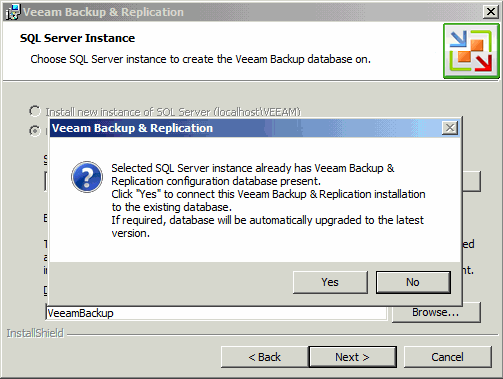Screen dimensions: 503x379
Task: Click the Next > button
Action: point(353,357)
